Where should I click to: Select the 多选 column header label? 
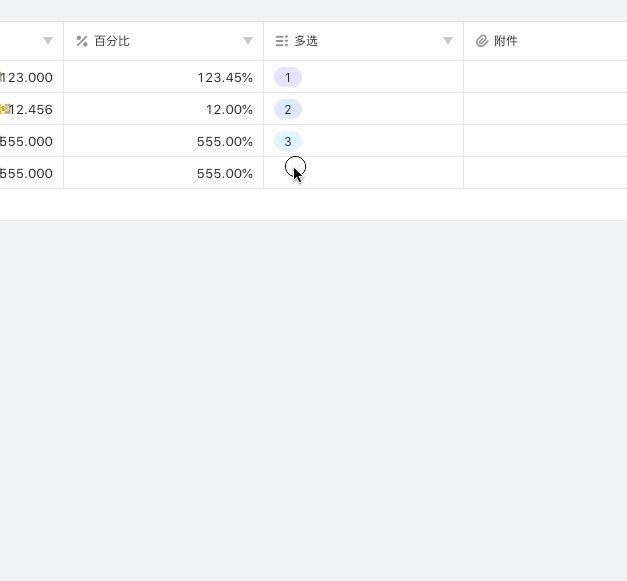306,41
